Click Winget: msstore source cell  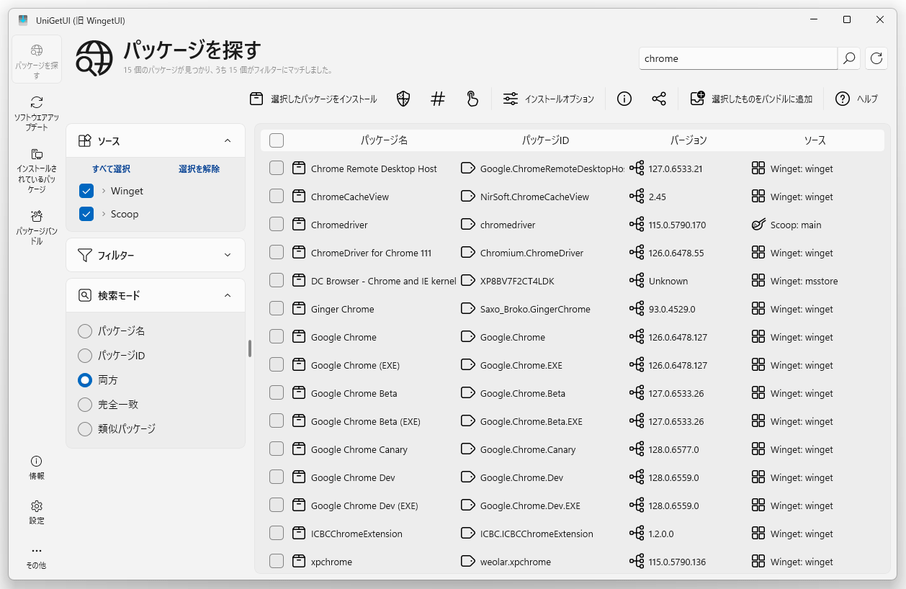(804, 281)
